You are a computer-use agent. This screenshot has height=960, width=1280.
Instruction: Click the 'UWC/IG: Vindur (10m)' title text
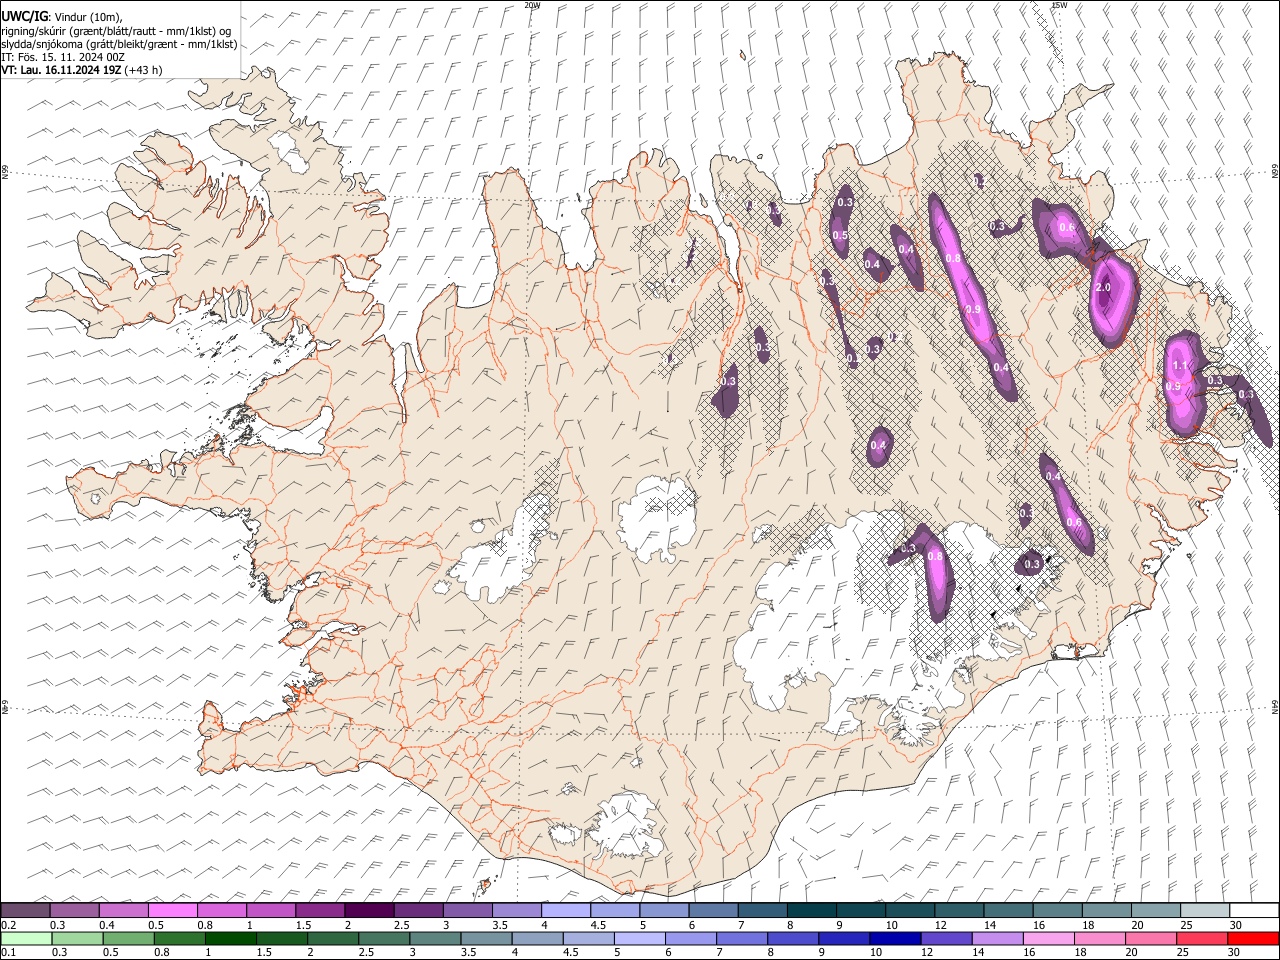(x=62, y=16)
